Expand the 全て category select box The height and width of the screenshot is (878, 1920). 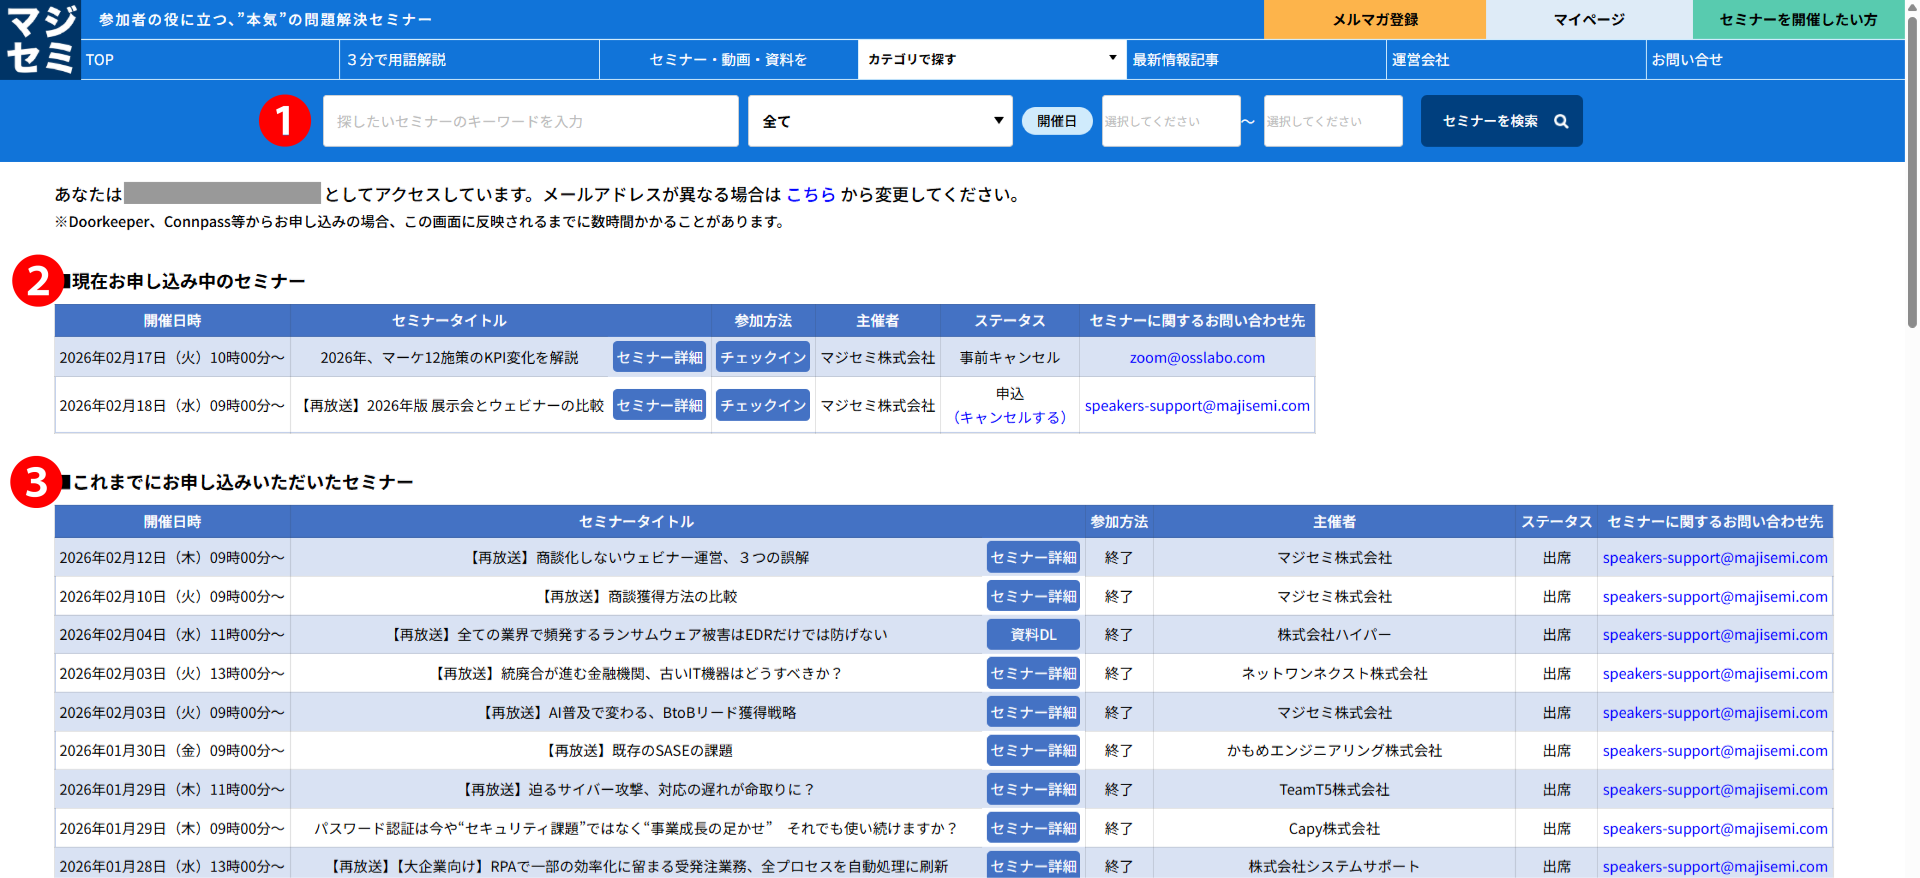point(879,121)
